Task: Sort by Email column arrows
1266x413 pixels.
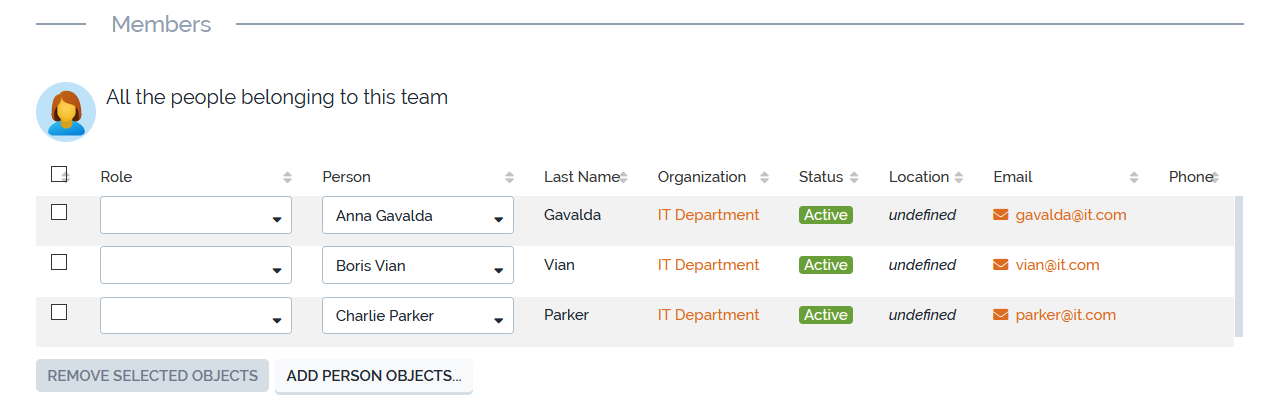Action: point(1134,177)
